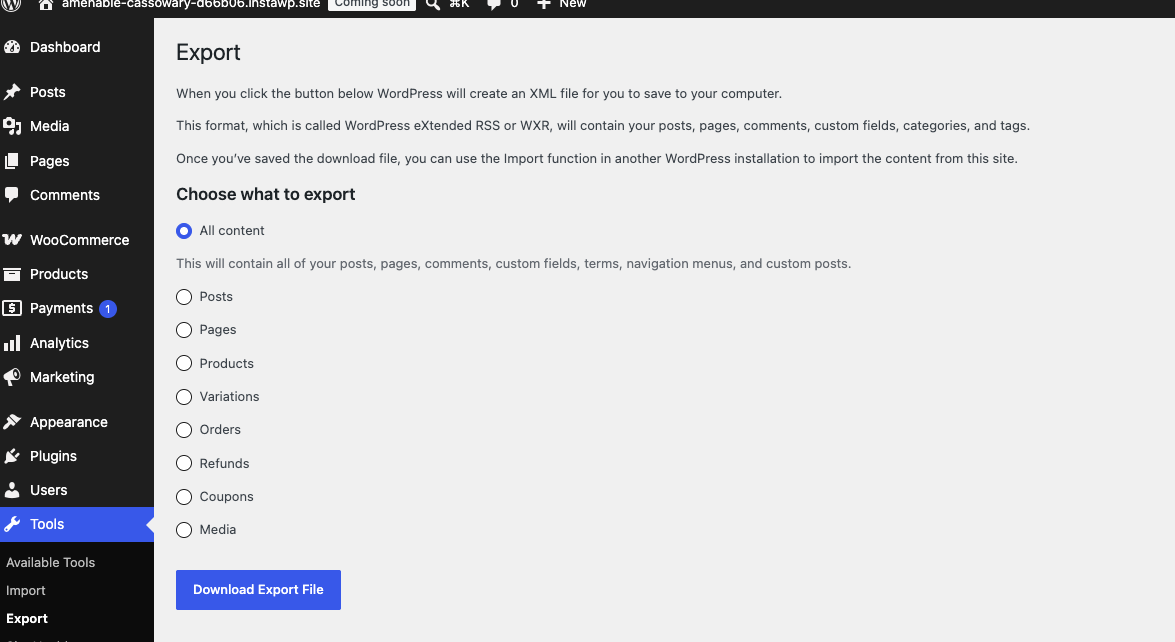This screenshot has width=1175, height=642.
Task: Click the site name in admin bar
Action: (190, 4)
